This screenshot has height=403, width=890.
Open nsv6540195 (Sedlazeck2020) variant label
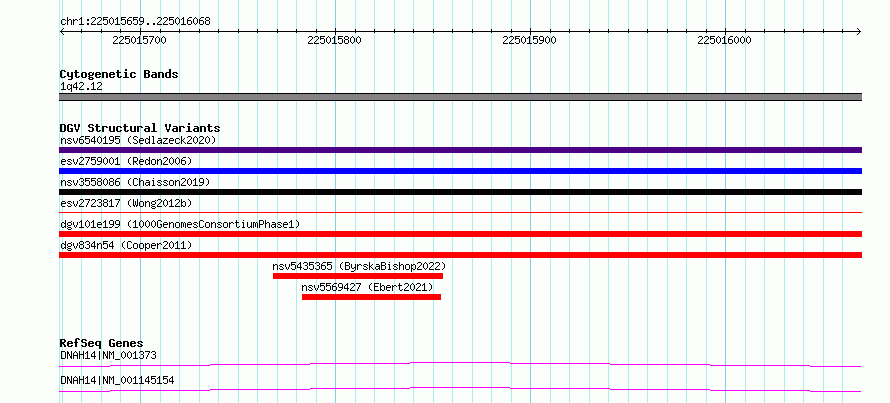(x=138, y=140)
